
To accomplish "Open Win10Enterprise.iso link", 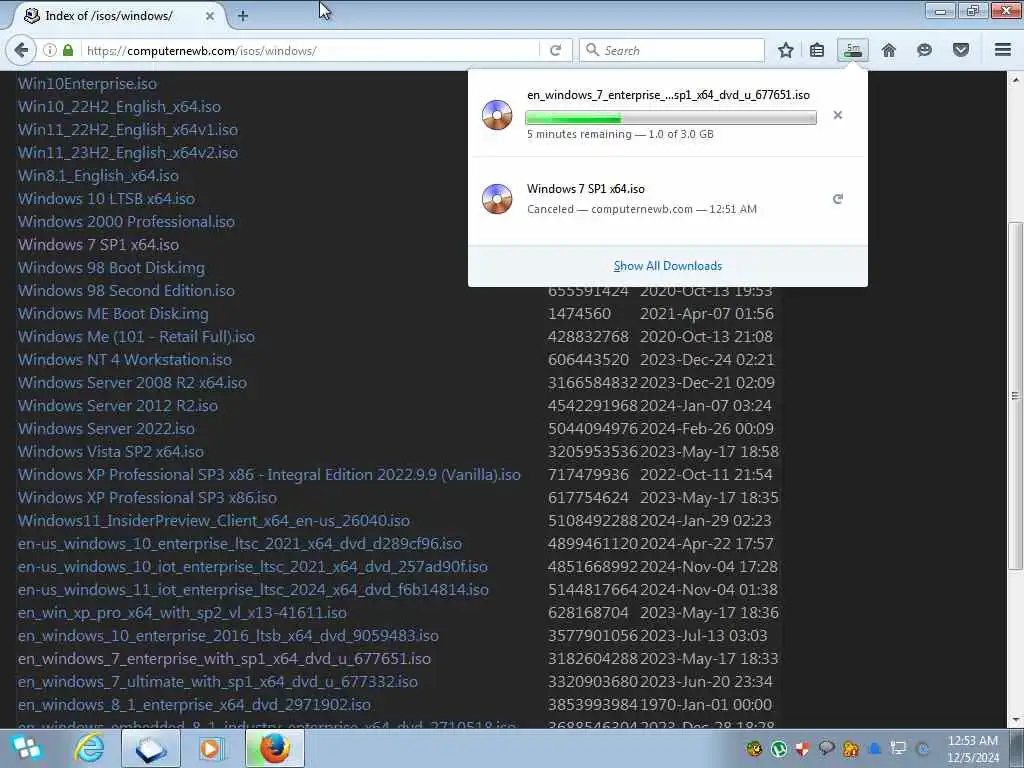I will pos(88,84).
